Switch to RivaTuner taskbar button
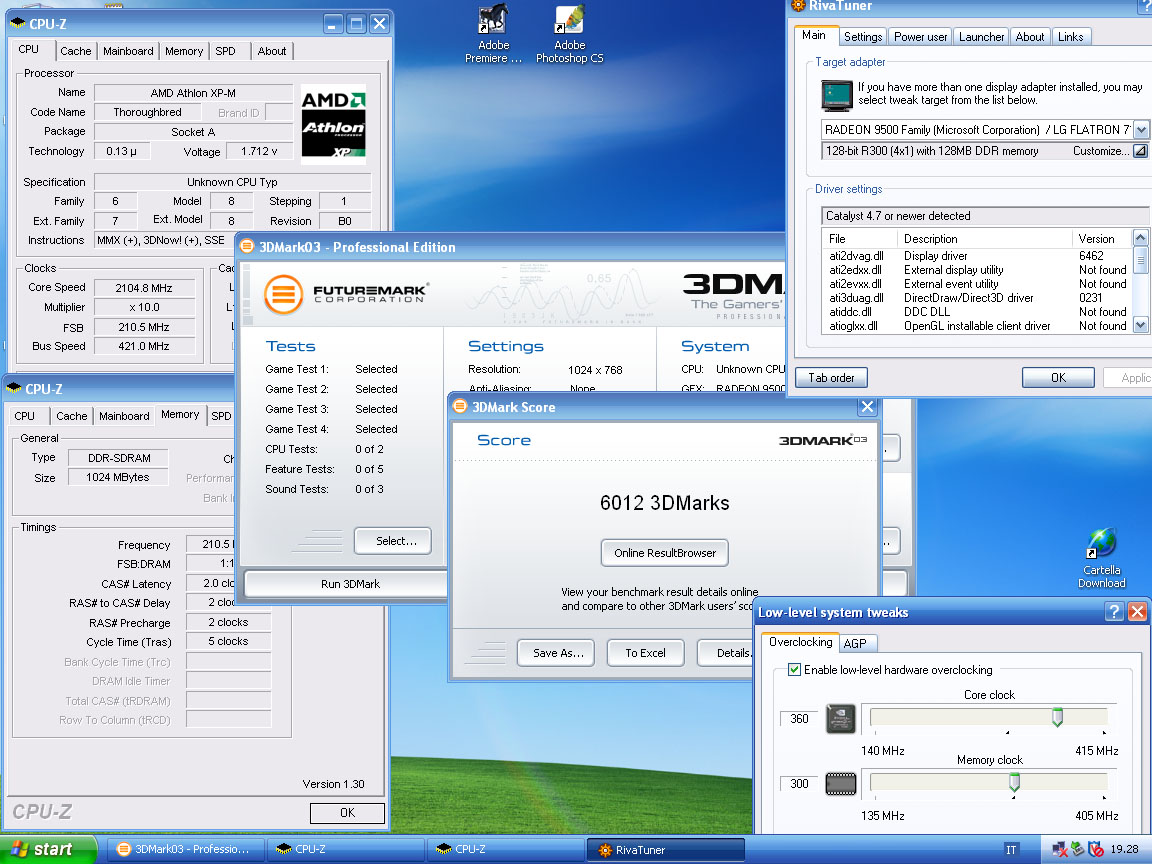The height and width of the screenshot is (864, 1152). [x=665, y=849]
